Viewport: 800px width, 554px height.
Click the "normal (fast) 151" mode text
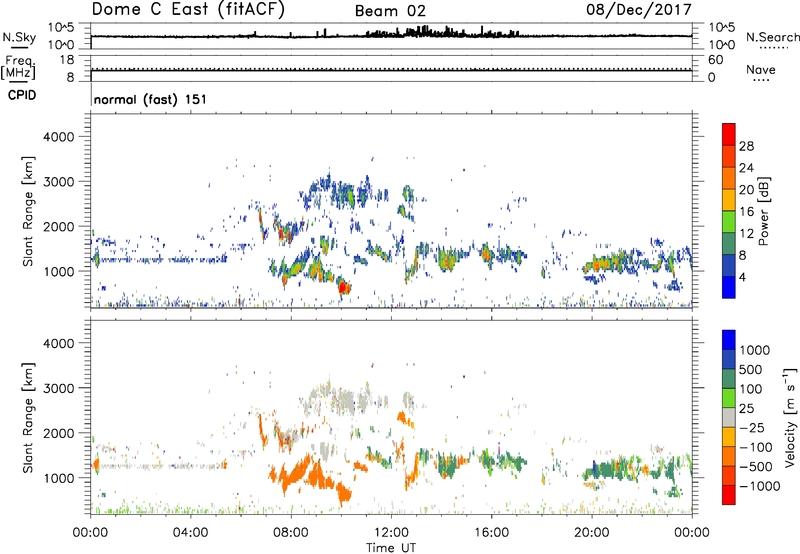tap(150, 99)
